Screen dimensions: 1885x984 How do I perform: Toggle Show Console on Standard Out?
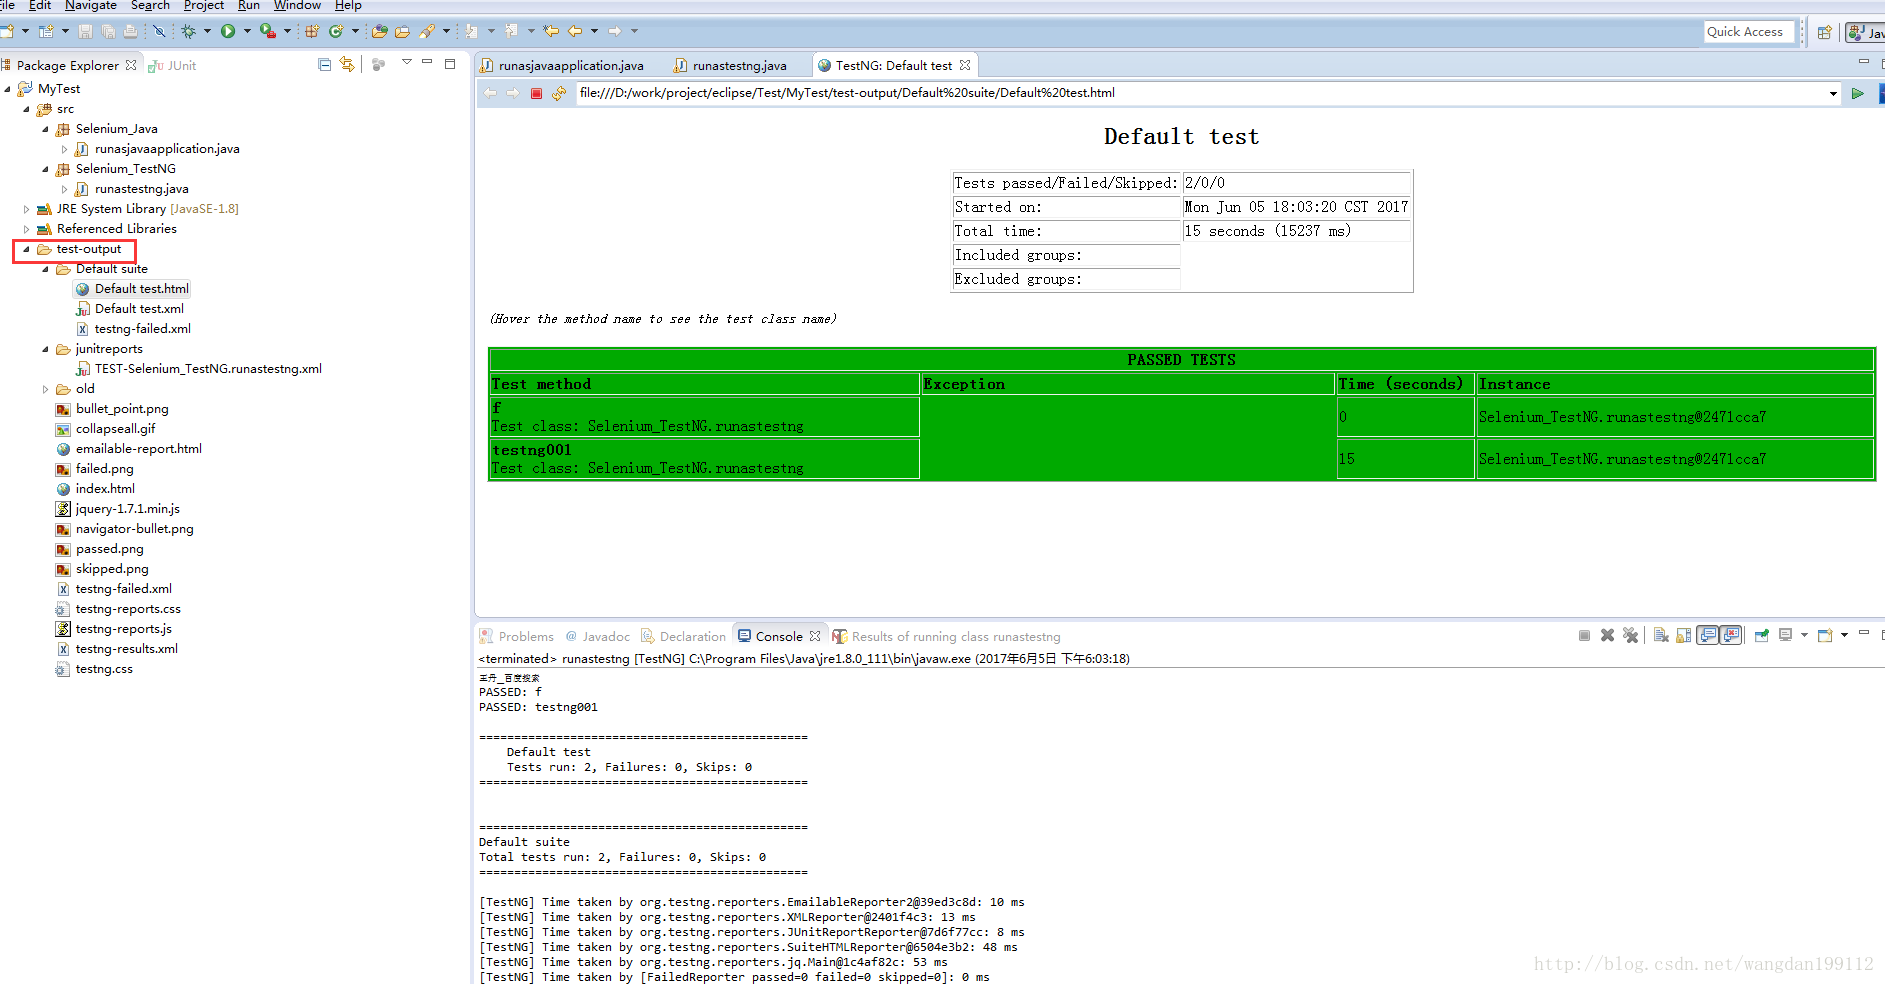(x=1708, y=635)
